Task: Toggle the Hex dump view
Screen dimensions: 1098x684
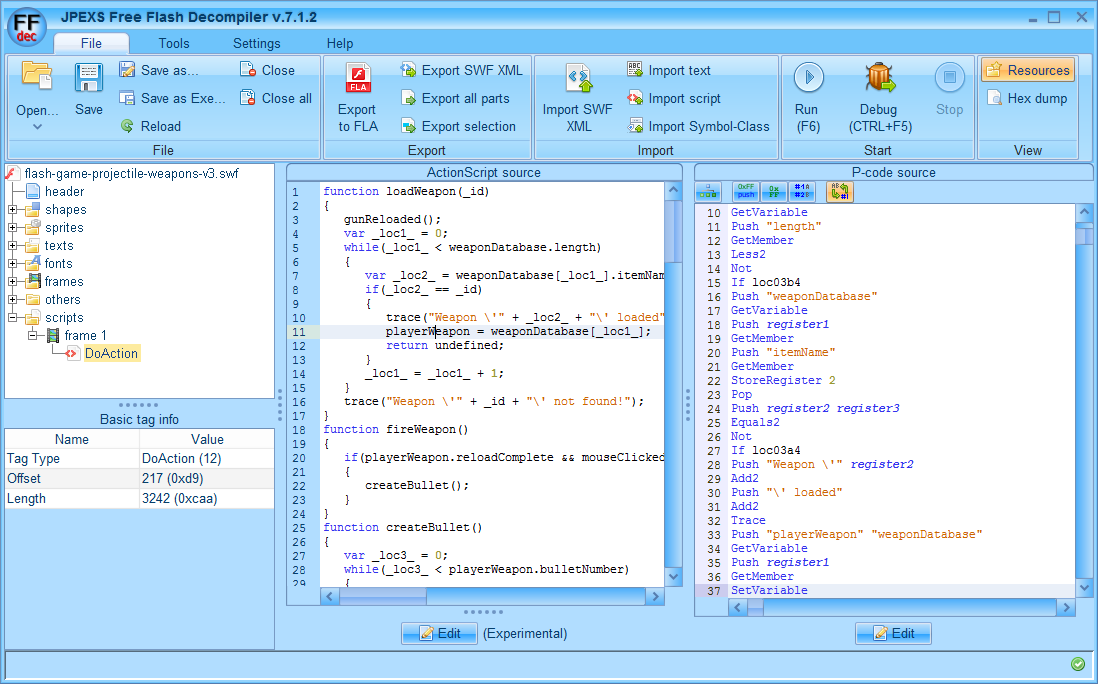Action: tap(1028, 98)
